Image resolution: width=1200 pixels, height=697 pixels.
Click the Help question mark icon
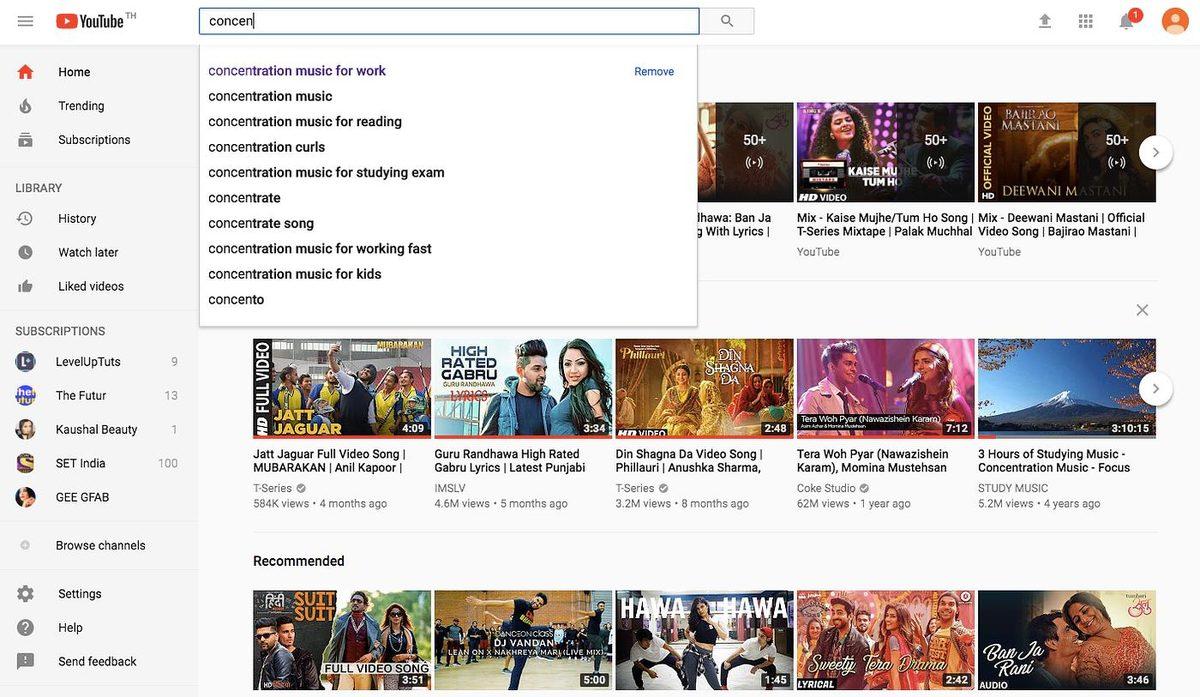tap(25, 628)
